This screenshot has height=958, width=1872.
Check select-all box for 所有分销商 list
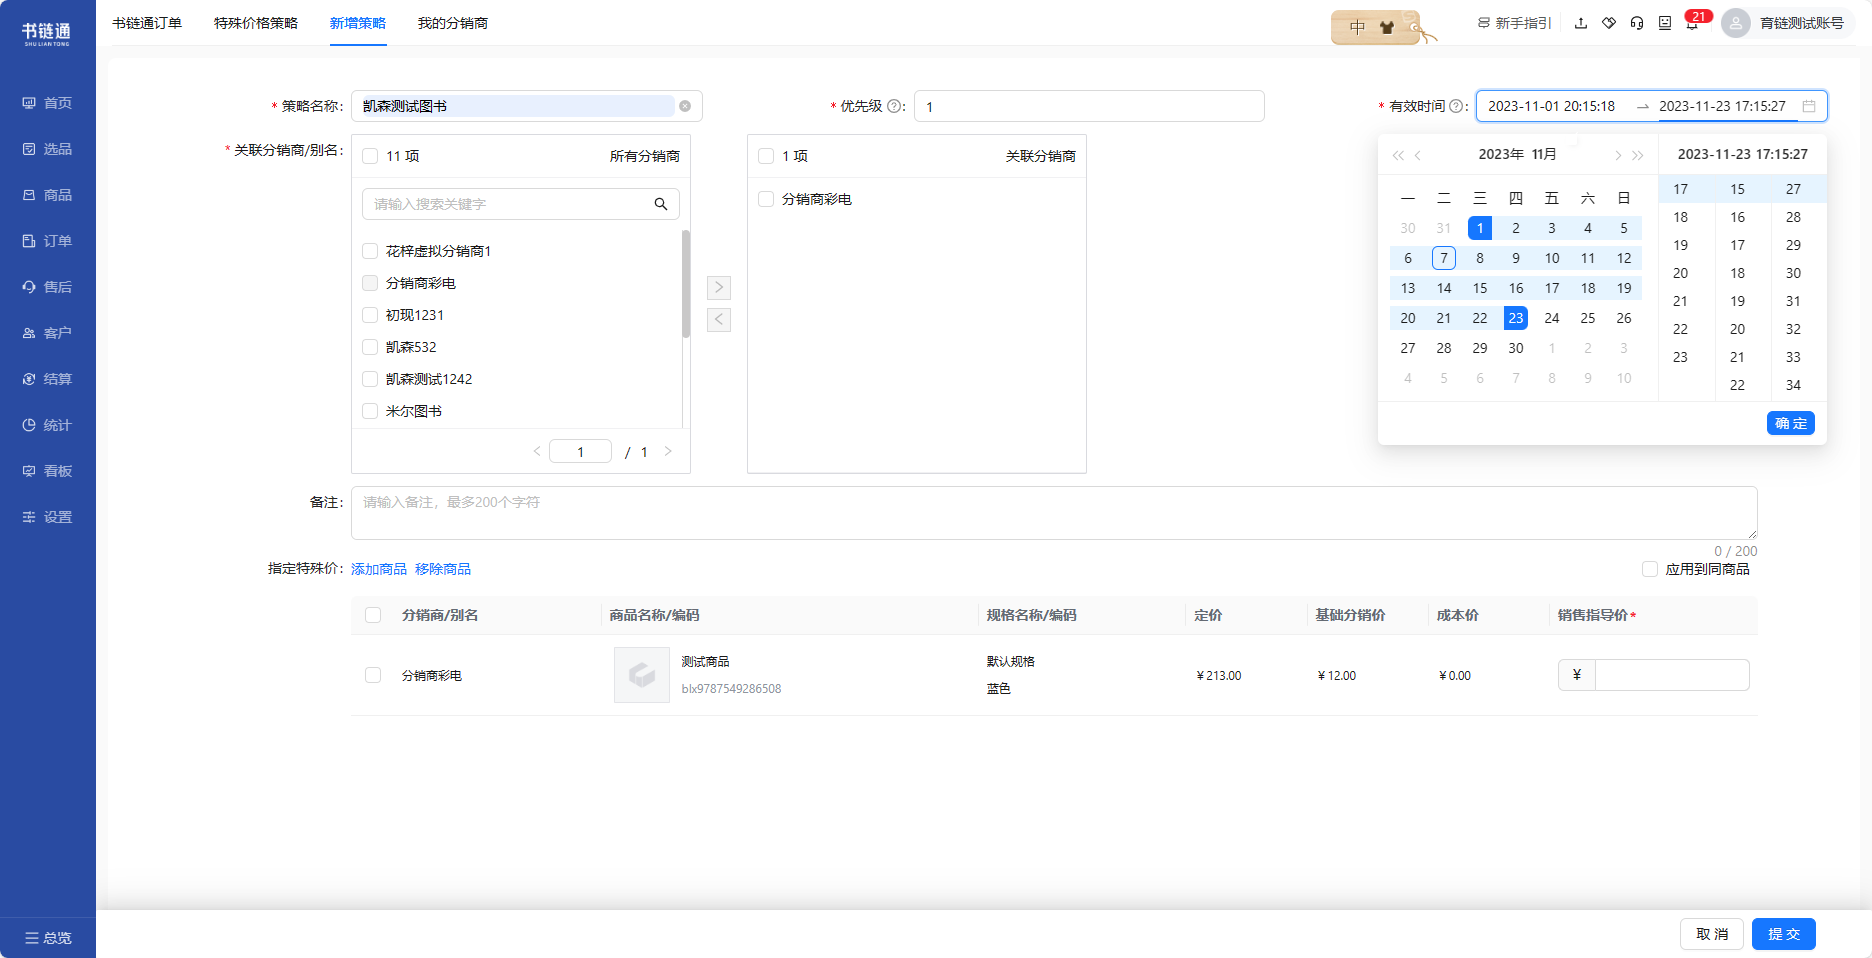(x=370, y=156)
